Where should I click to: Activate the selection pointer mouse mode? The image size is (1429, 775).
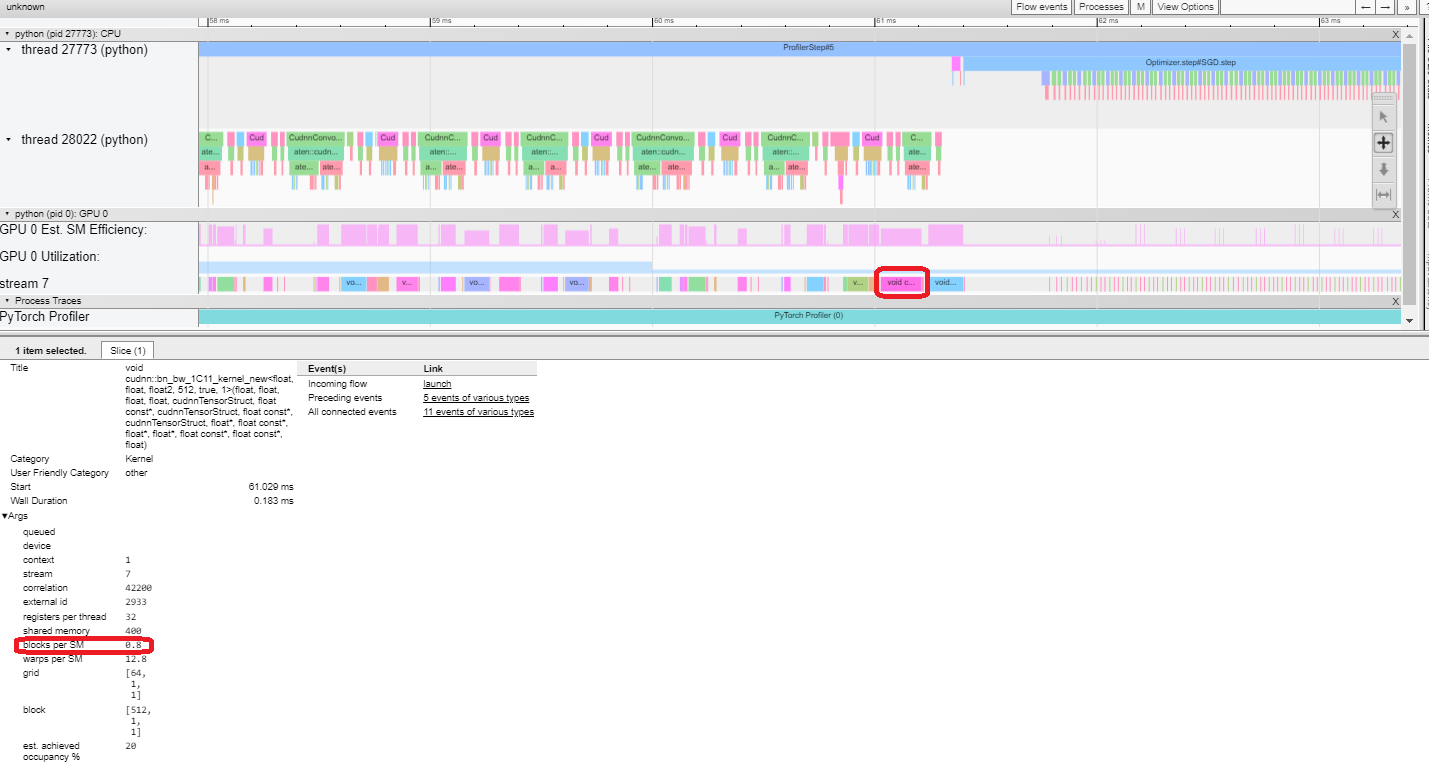(1384, 117)
